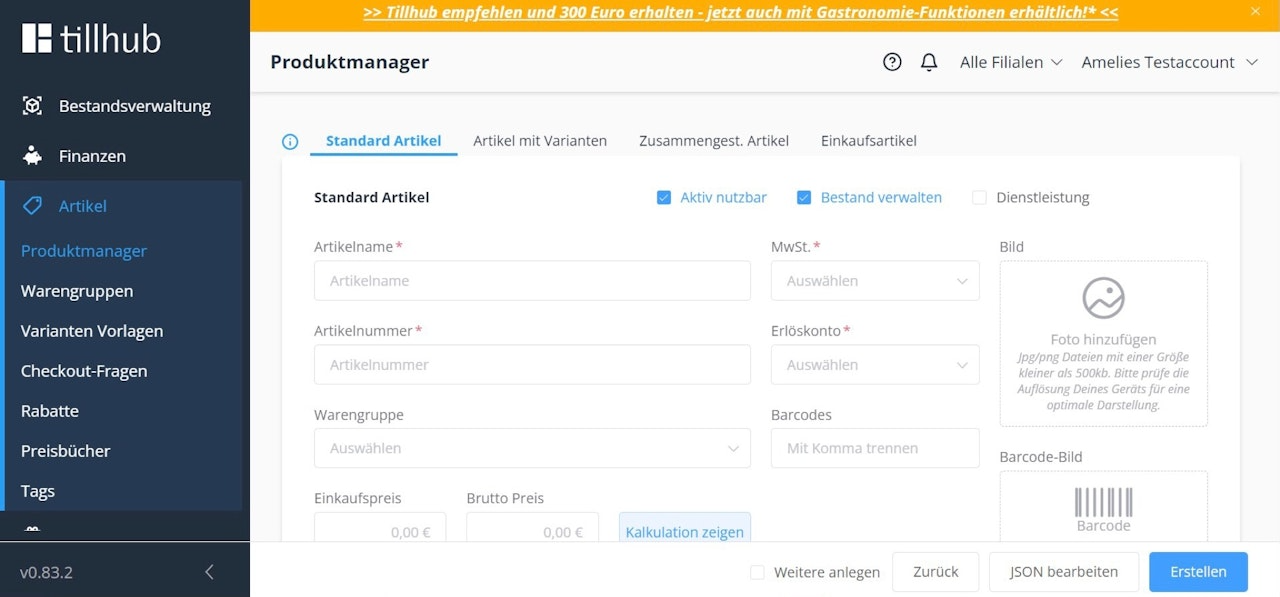Open help via the question mark icon
The width and height of the screenshot is (1280, 597).
click(892, 62)
